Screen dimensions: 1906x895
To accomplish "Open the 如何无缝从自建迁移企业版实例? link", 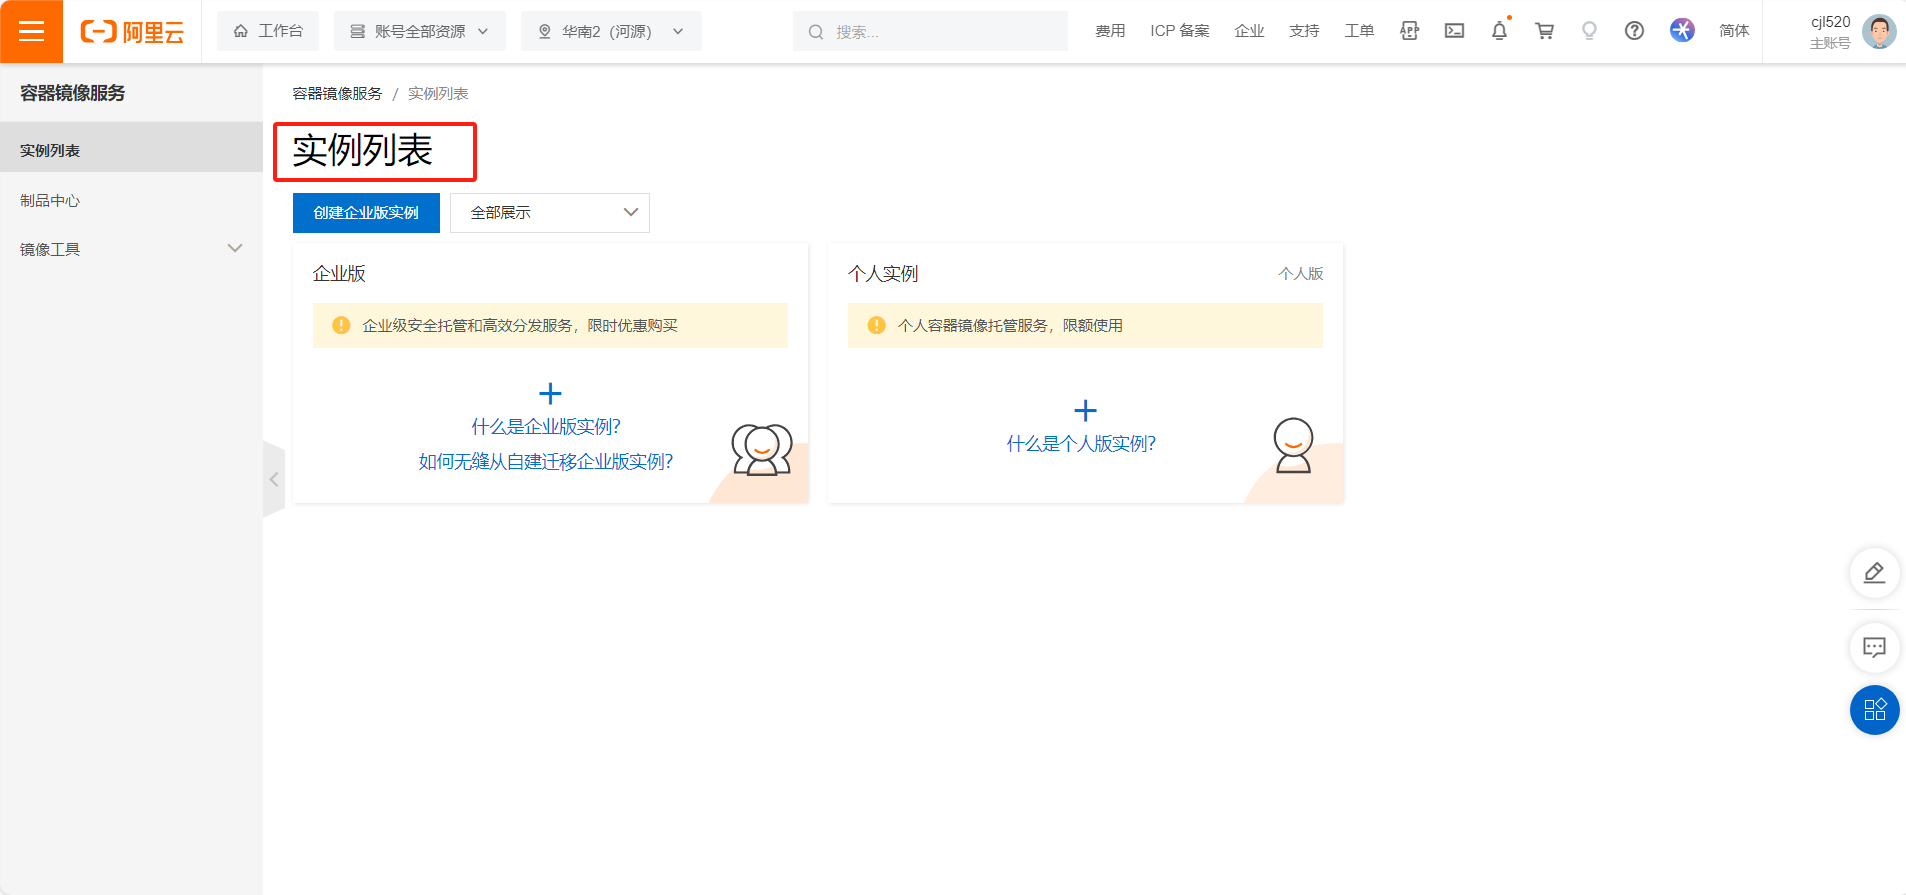I will point(546,462).
